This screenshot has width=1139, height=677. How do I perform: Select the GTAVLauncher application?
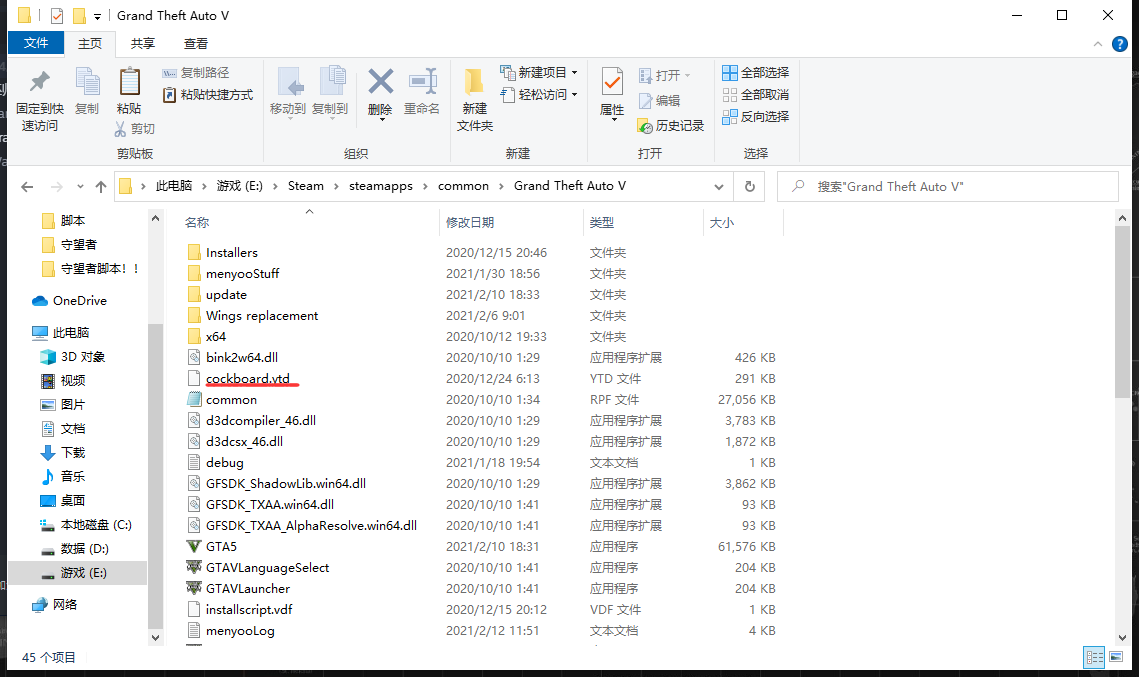[248, 588]
